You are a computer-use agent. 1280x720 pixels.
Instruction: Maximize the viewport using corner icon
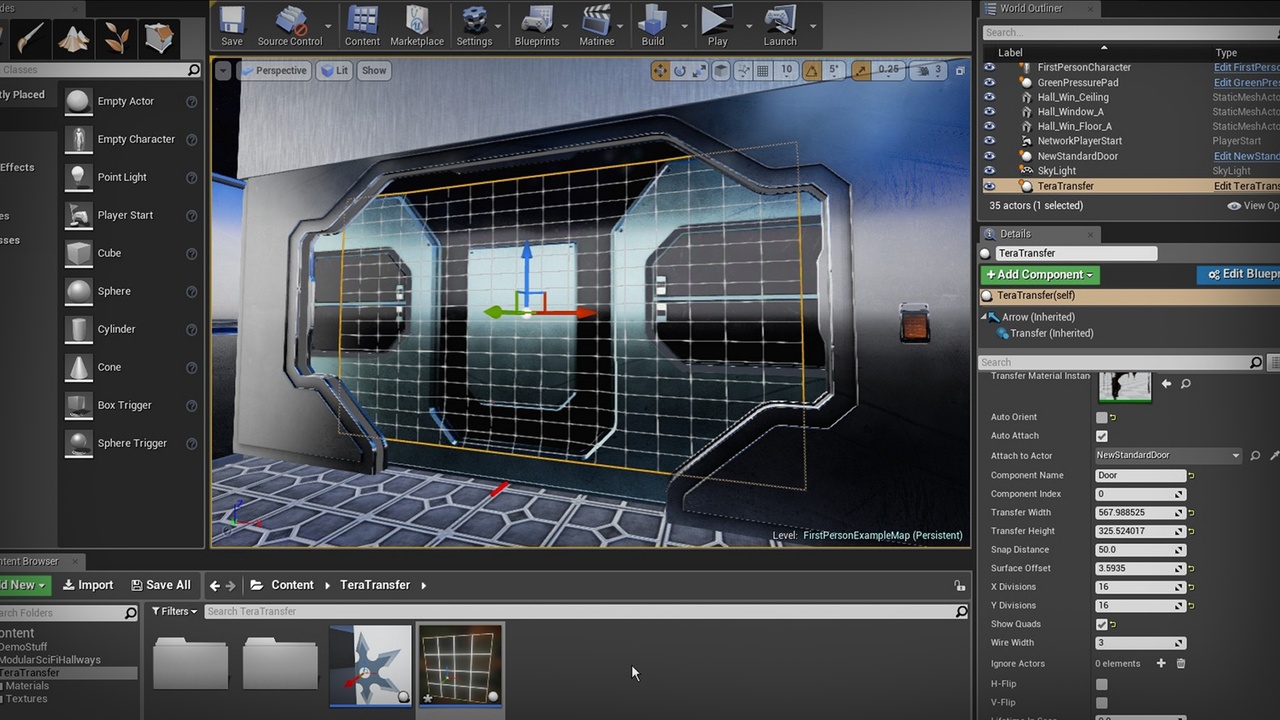click(960, 70)
